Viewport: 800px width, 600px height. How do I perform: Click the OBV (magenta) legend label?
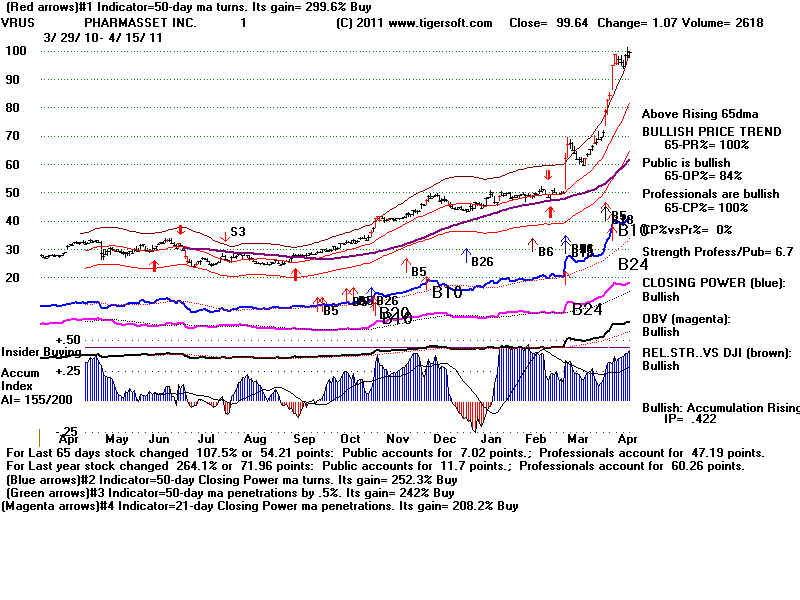(686, 319)
